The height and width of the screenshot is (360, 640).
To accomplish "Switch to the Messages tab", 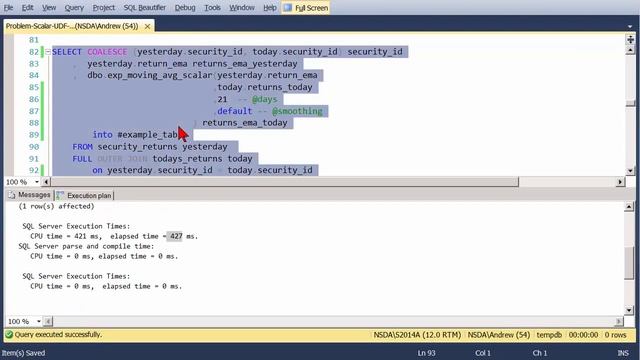I will [29, 195].
